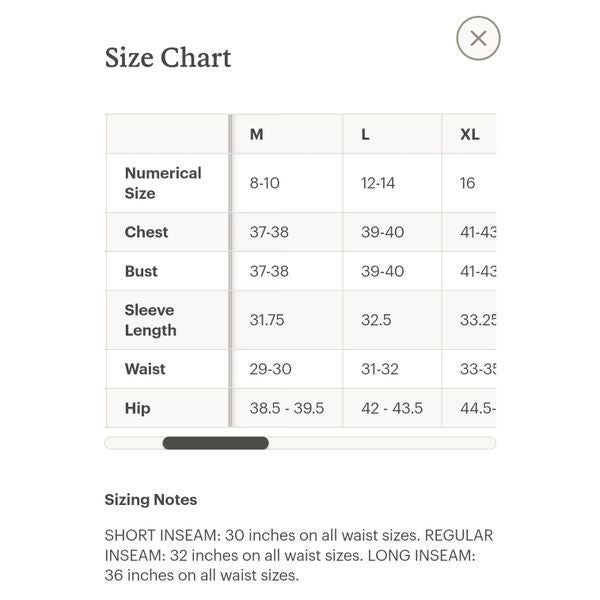Click the Numerical Size row label
This screenshot has width=600, height=600.
(x=163, y=183)
